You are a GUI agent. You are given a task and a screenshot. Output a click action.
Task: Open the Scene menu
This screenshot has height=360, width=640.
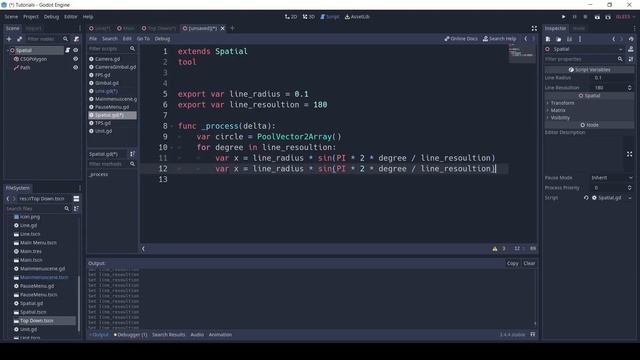pos(11,17)
